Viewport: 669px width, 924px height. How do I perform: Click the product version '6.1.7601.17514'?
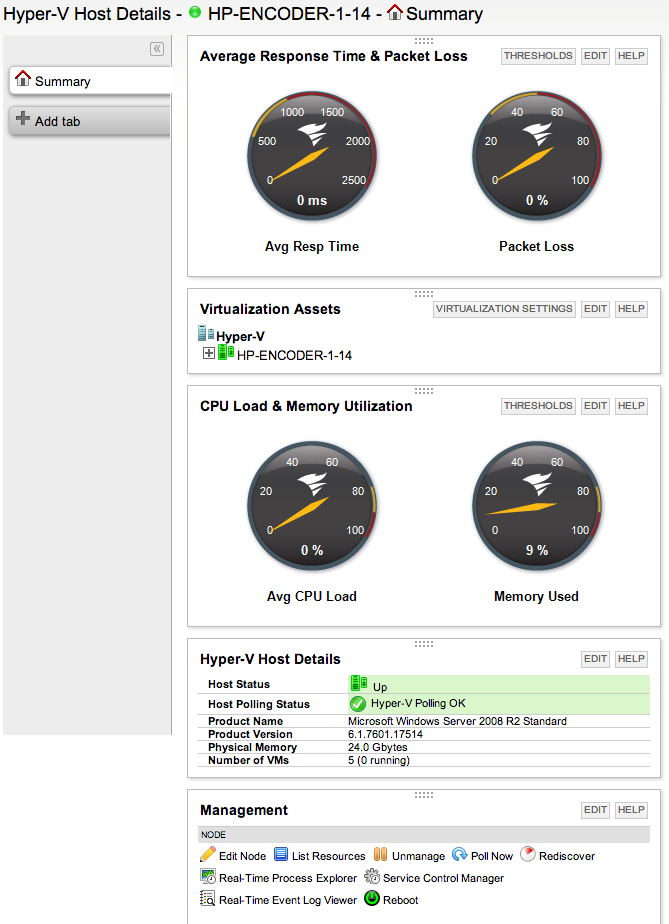(385, 734)
